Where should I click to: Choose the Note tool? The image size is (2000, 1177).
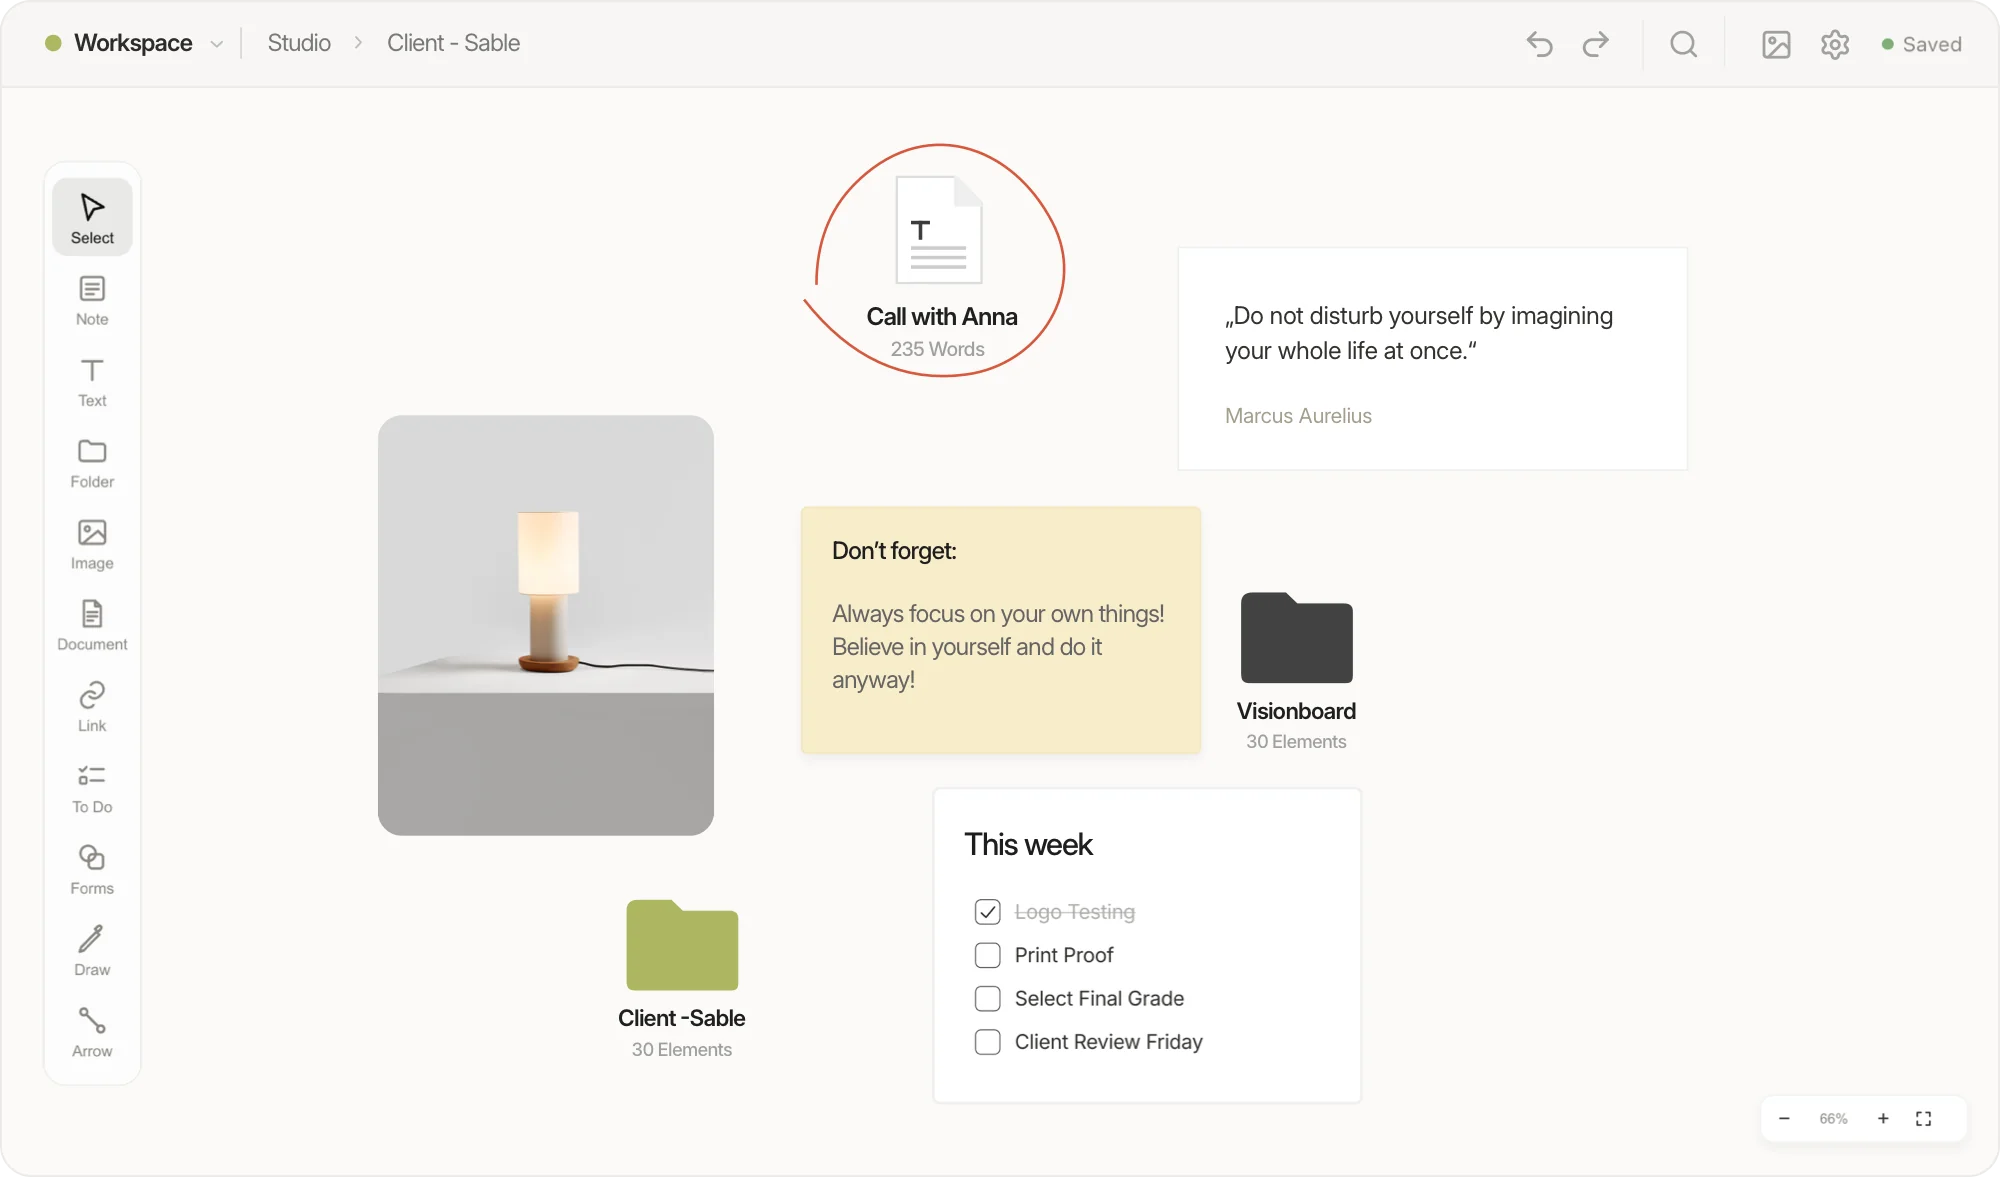click(x=92, y=300)
